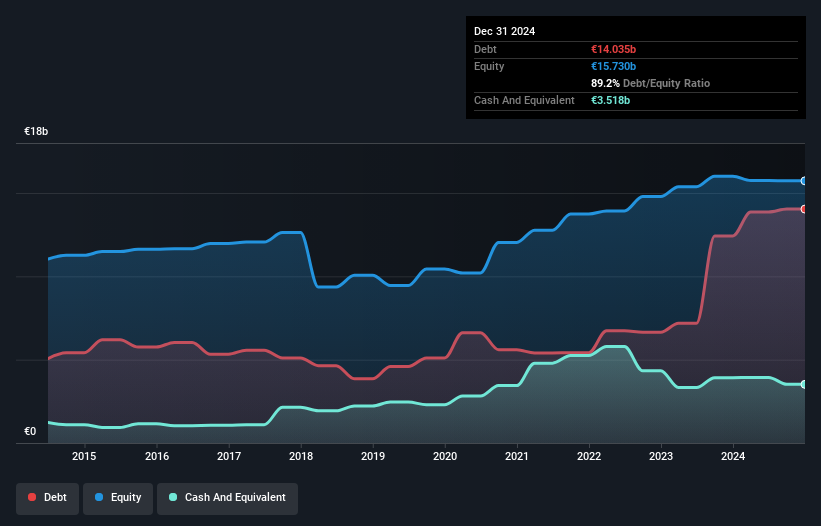Image resolution: width=821 pixels, height=526 pixels.
Task: Click the 2016 x-axis label
Action: point(157,456)
